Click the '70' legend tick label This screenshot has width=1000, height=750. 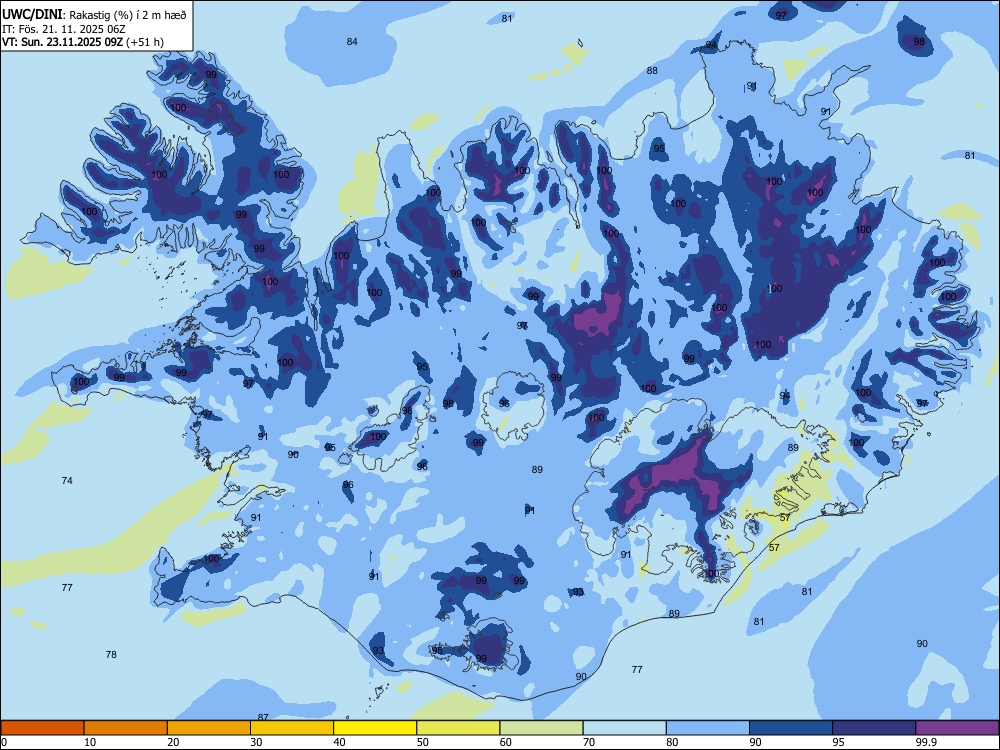tap(589, 742)
